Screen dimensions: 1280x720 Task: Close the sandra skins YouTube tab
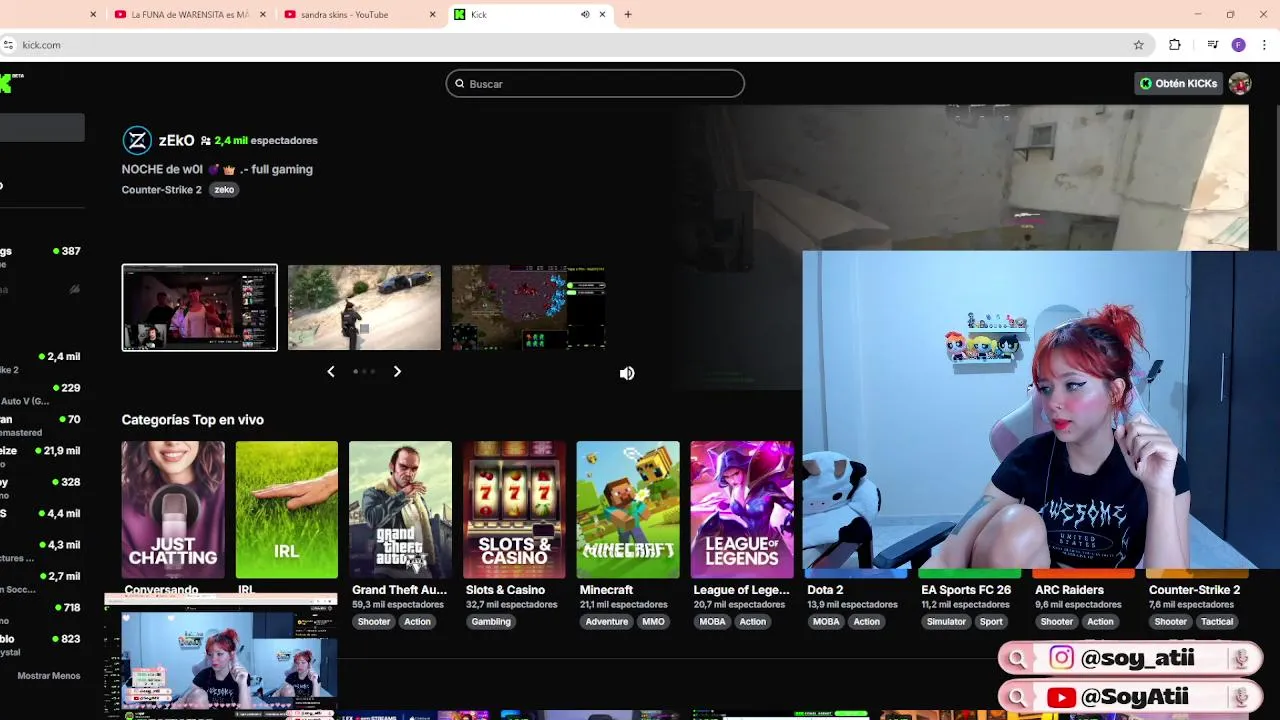(433, 14)
